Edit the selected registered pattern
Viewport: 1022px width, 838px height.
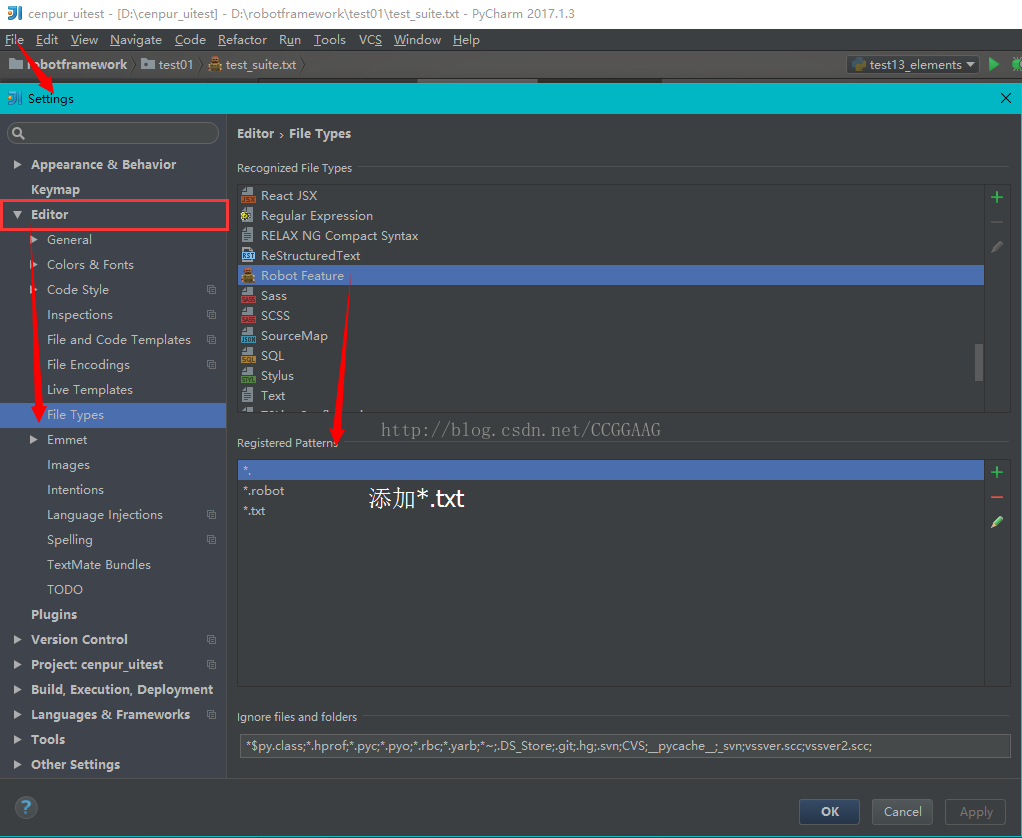(x=997, y=522)
